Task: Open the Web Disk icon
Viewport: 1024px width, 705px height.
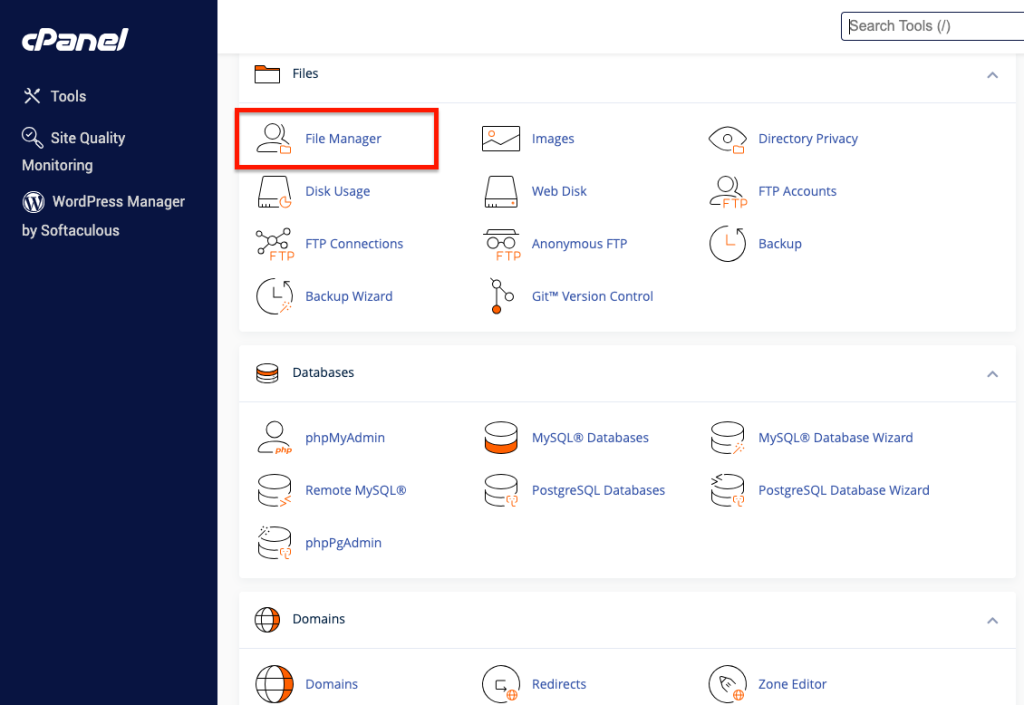Action: [500, 191]
